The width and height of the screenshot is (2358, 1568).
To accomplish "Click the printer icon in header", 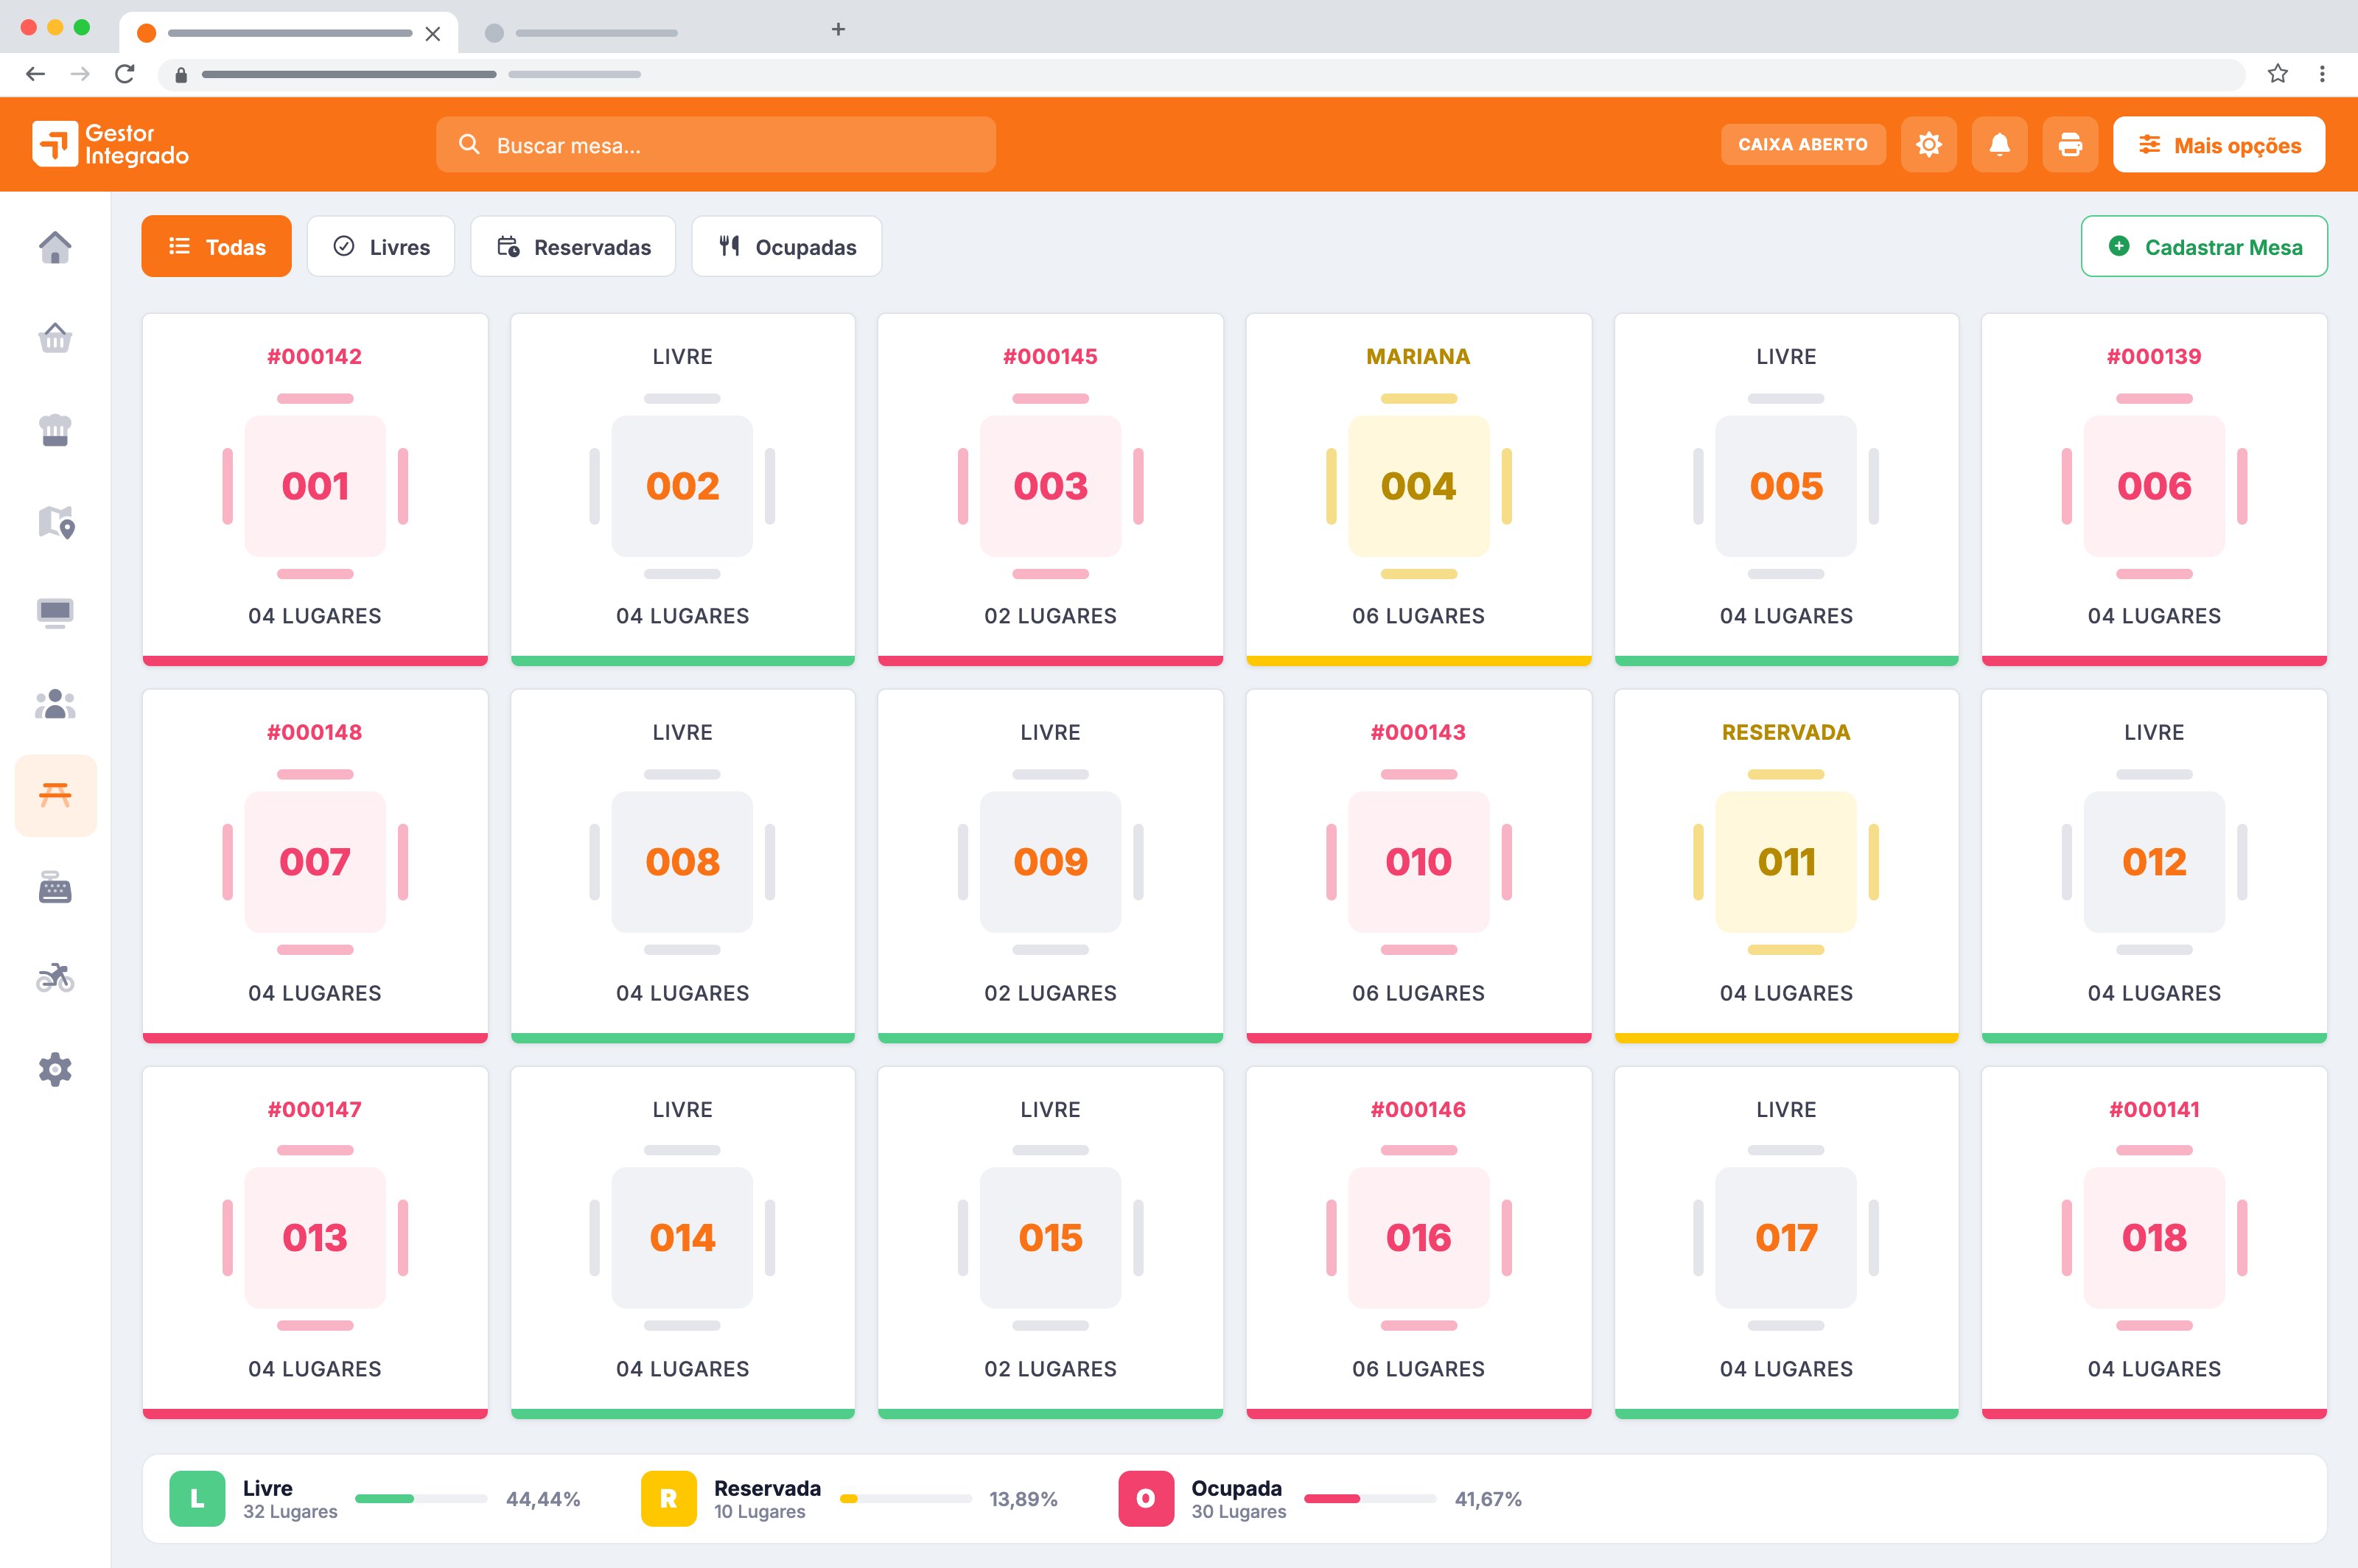I will click(2070, 145).
